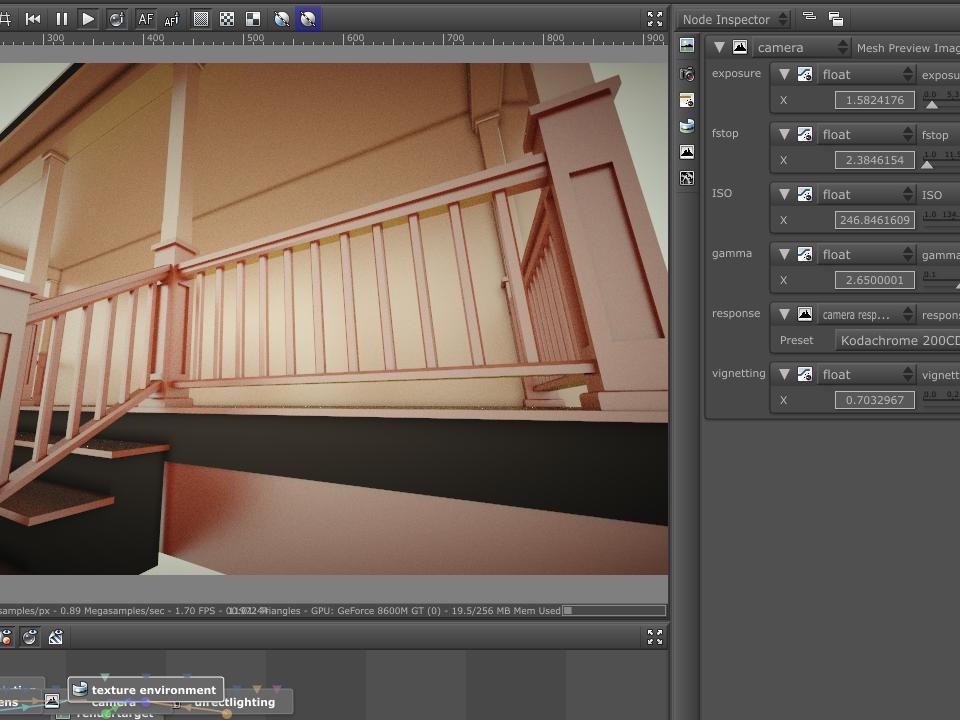The image size is (960, 720).
Task: Collapse the exposure float section
Action: coord(784,74)
